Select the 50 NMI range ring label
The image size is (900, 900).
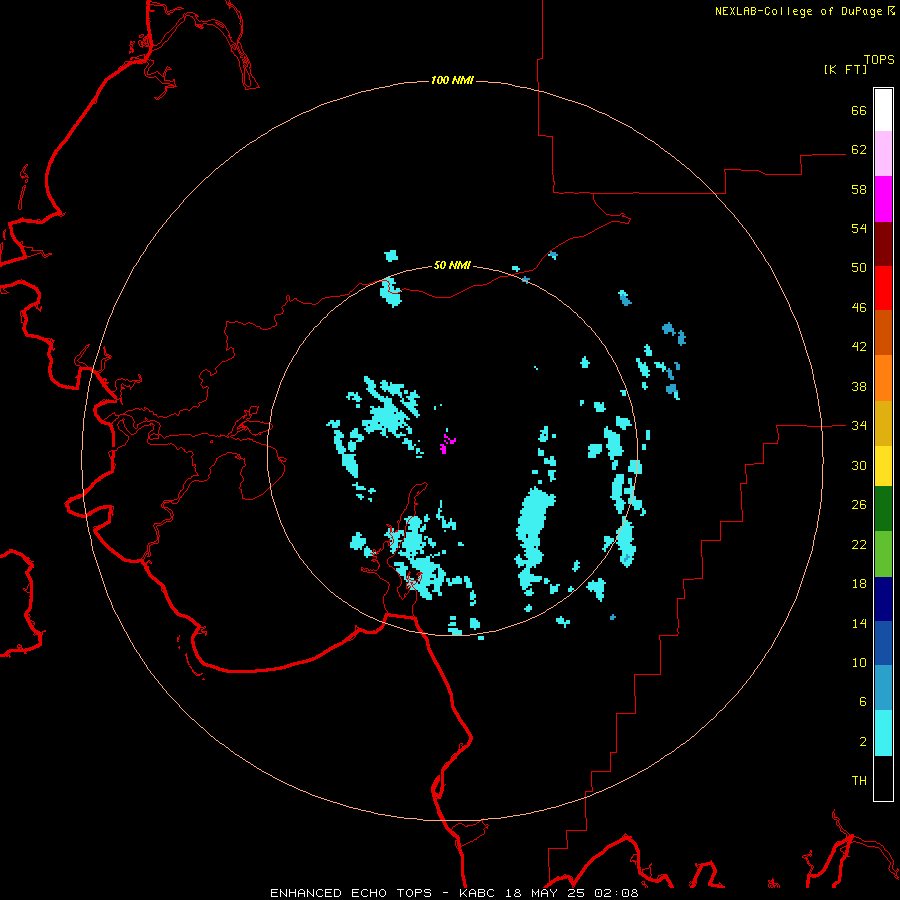click(452, 265)
